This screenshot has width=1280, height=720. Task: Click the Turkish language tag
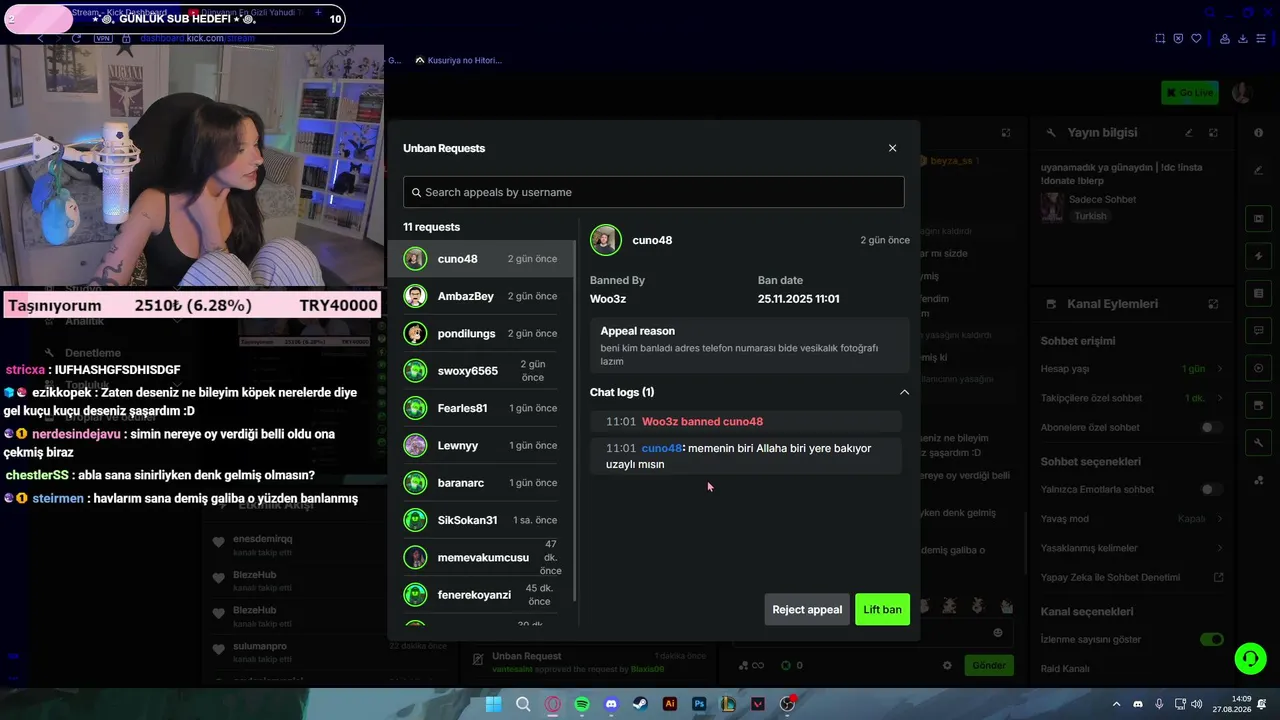point(1090,216)
